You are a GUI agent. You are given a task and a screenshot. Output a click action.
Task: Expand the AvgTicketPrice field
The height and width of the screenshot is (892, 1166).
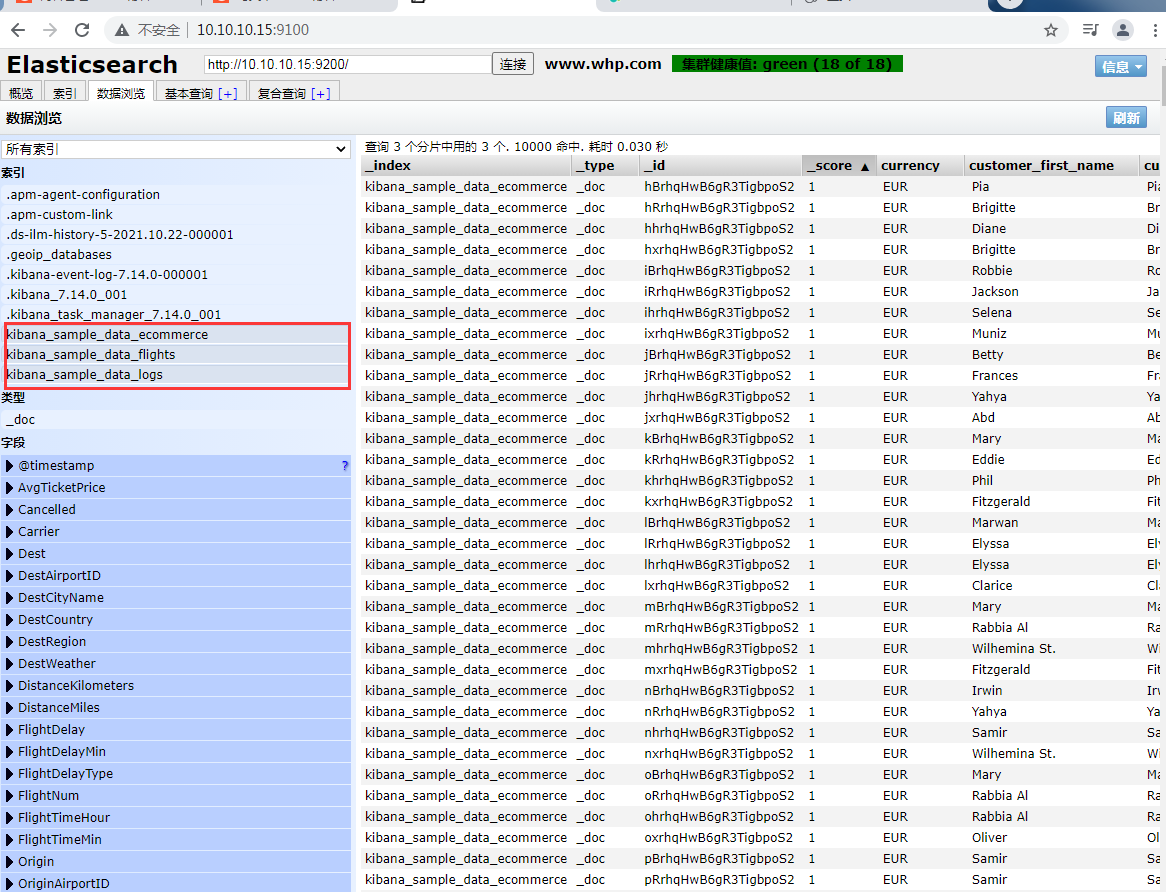pos(10,488)
